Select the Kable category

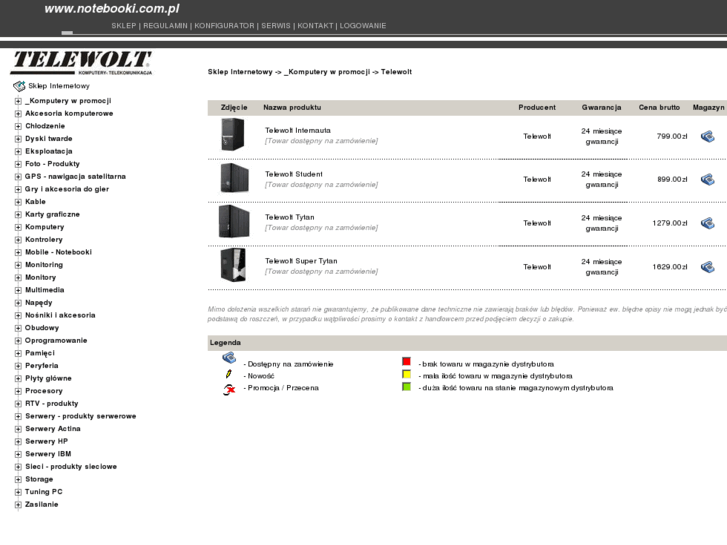tap(35, 202)
